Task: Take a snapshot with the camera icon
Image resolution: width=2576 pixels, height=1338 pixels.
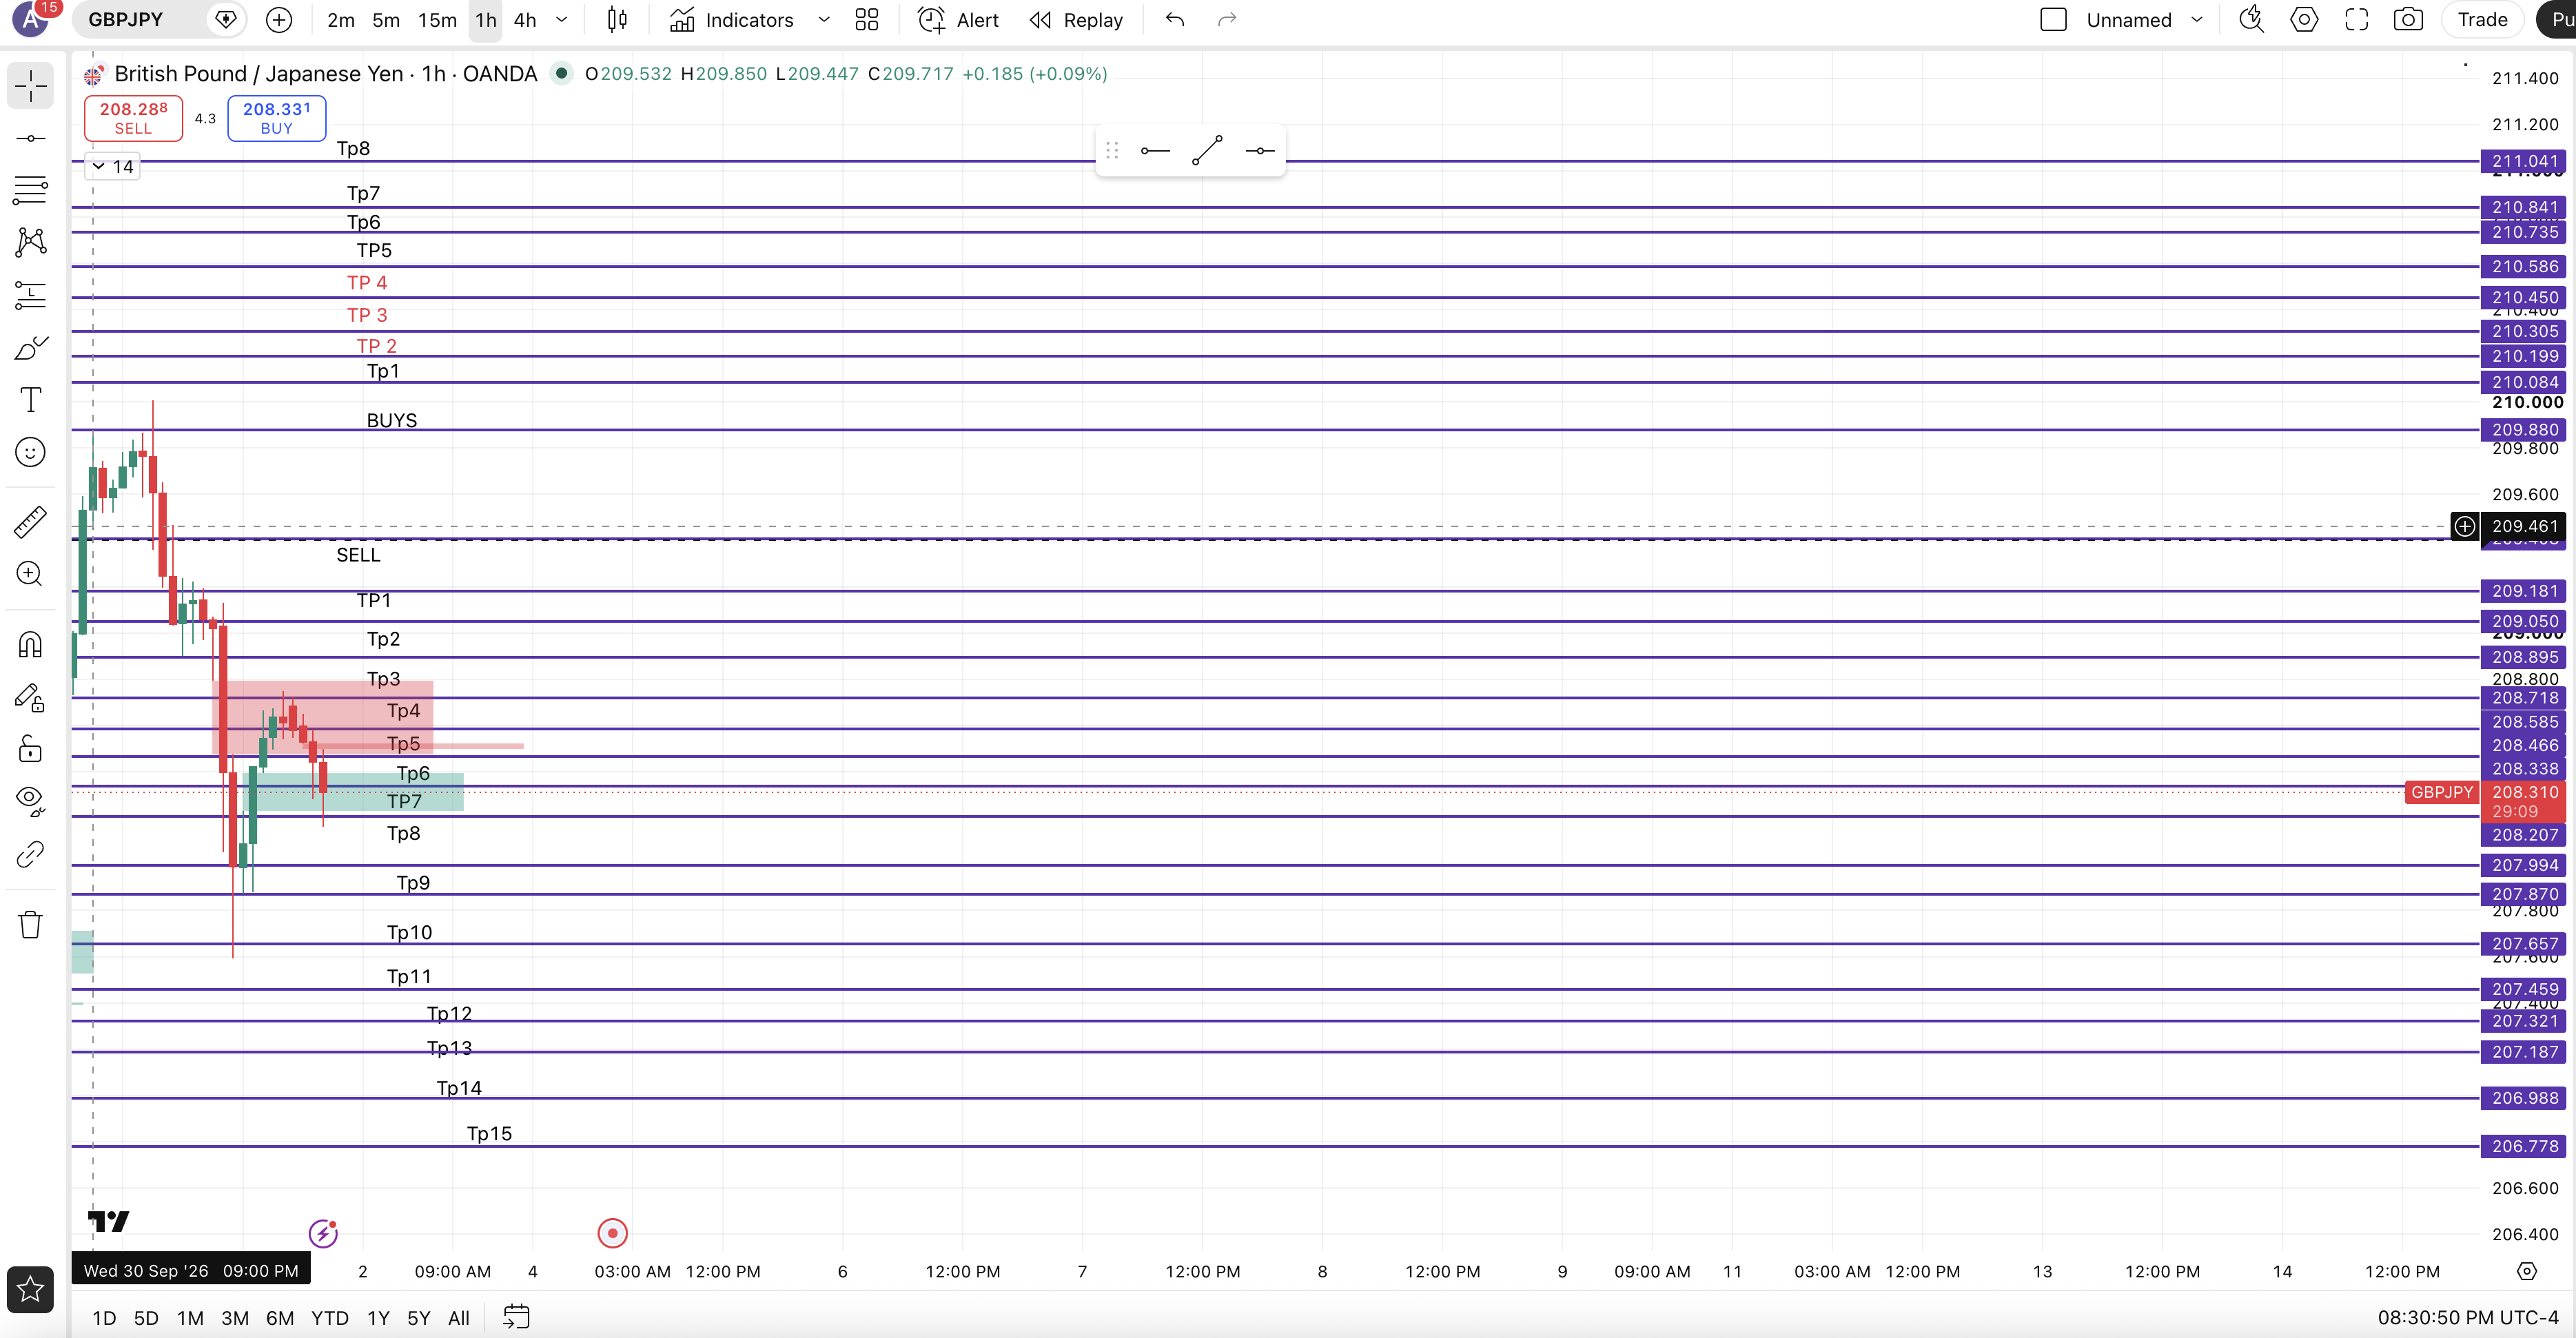Action: tap(2408, 20)
